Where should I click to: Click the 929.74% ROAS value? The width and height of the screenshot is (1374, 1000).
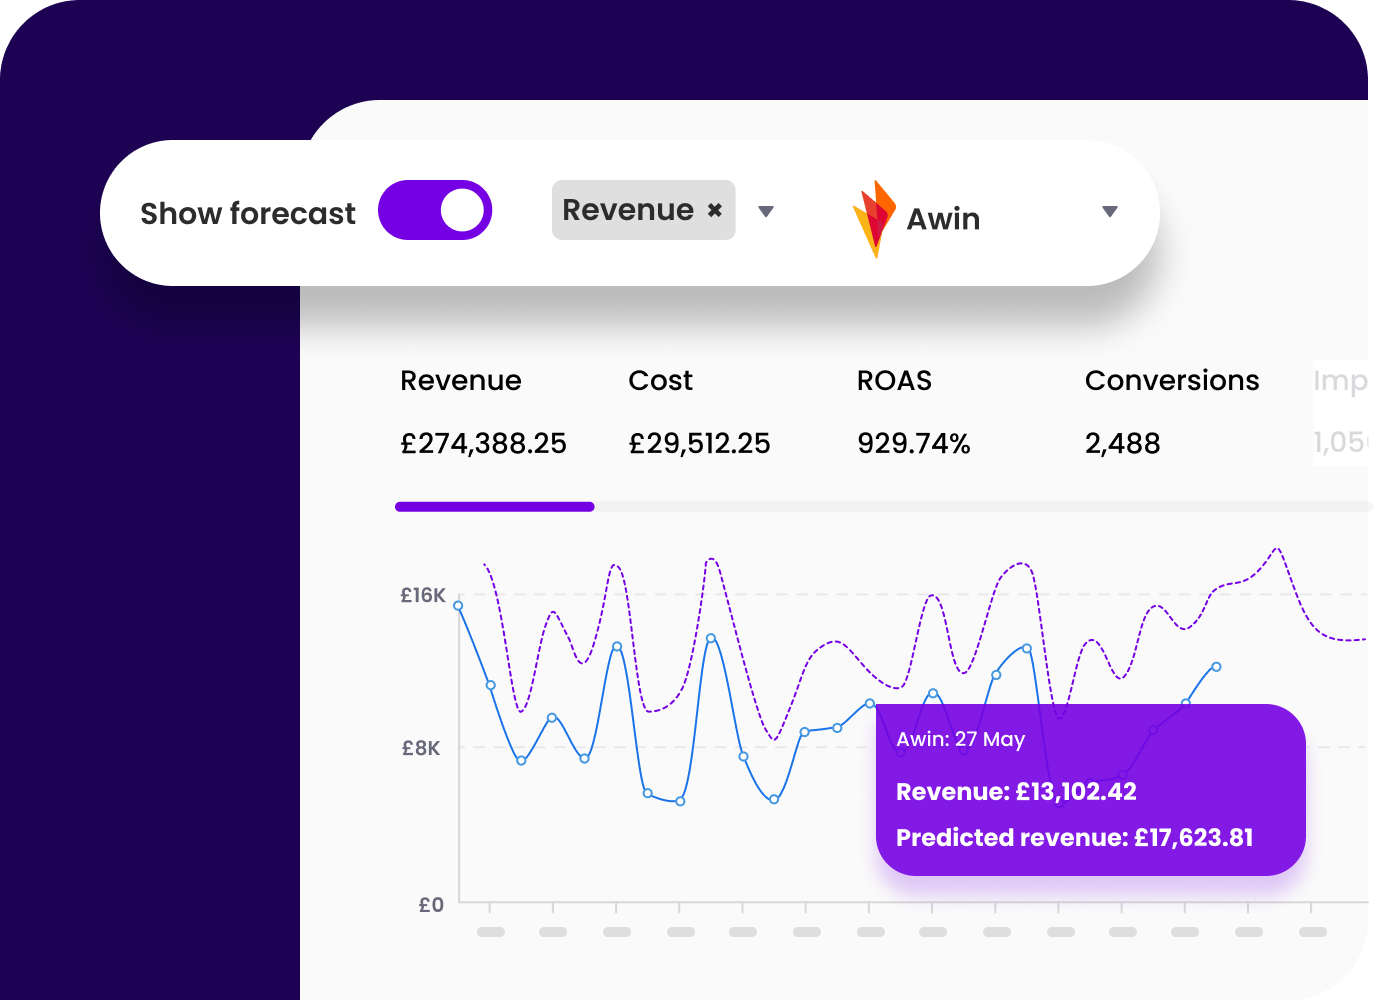pos(913,443)
